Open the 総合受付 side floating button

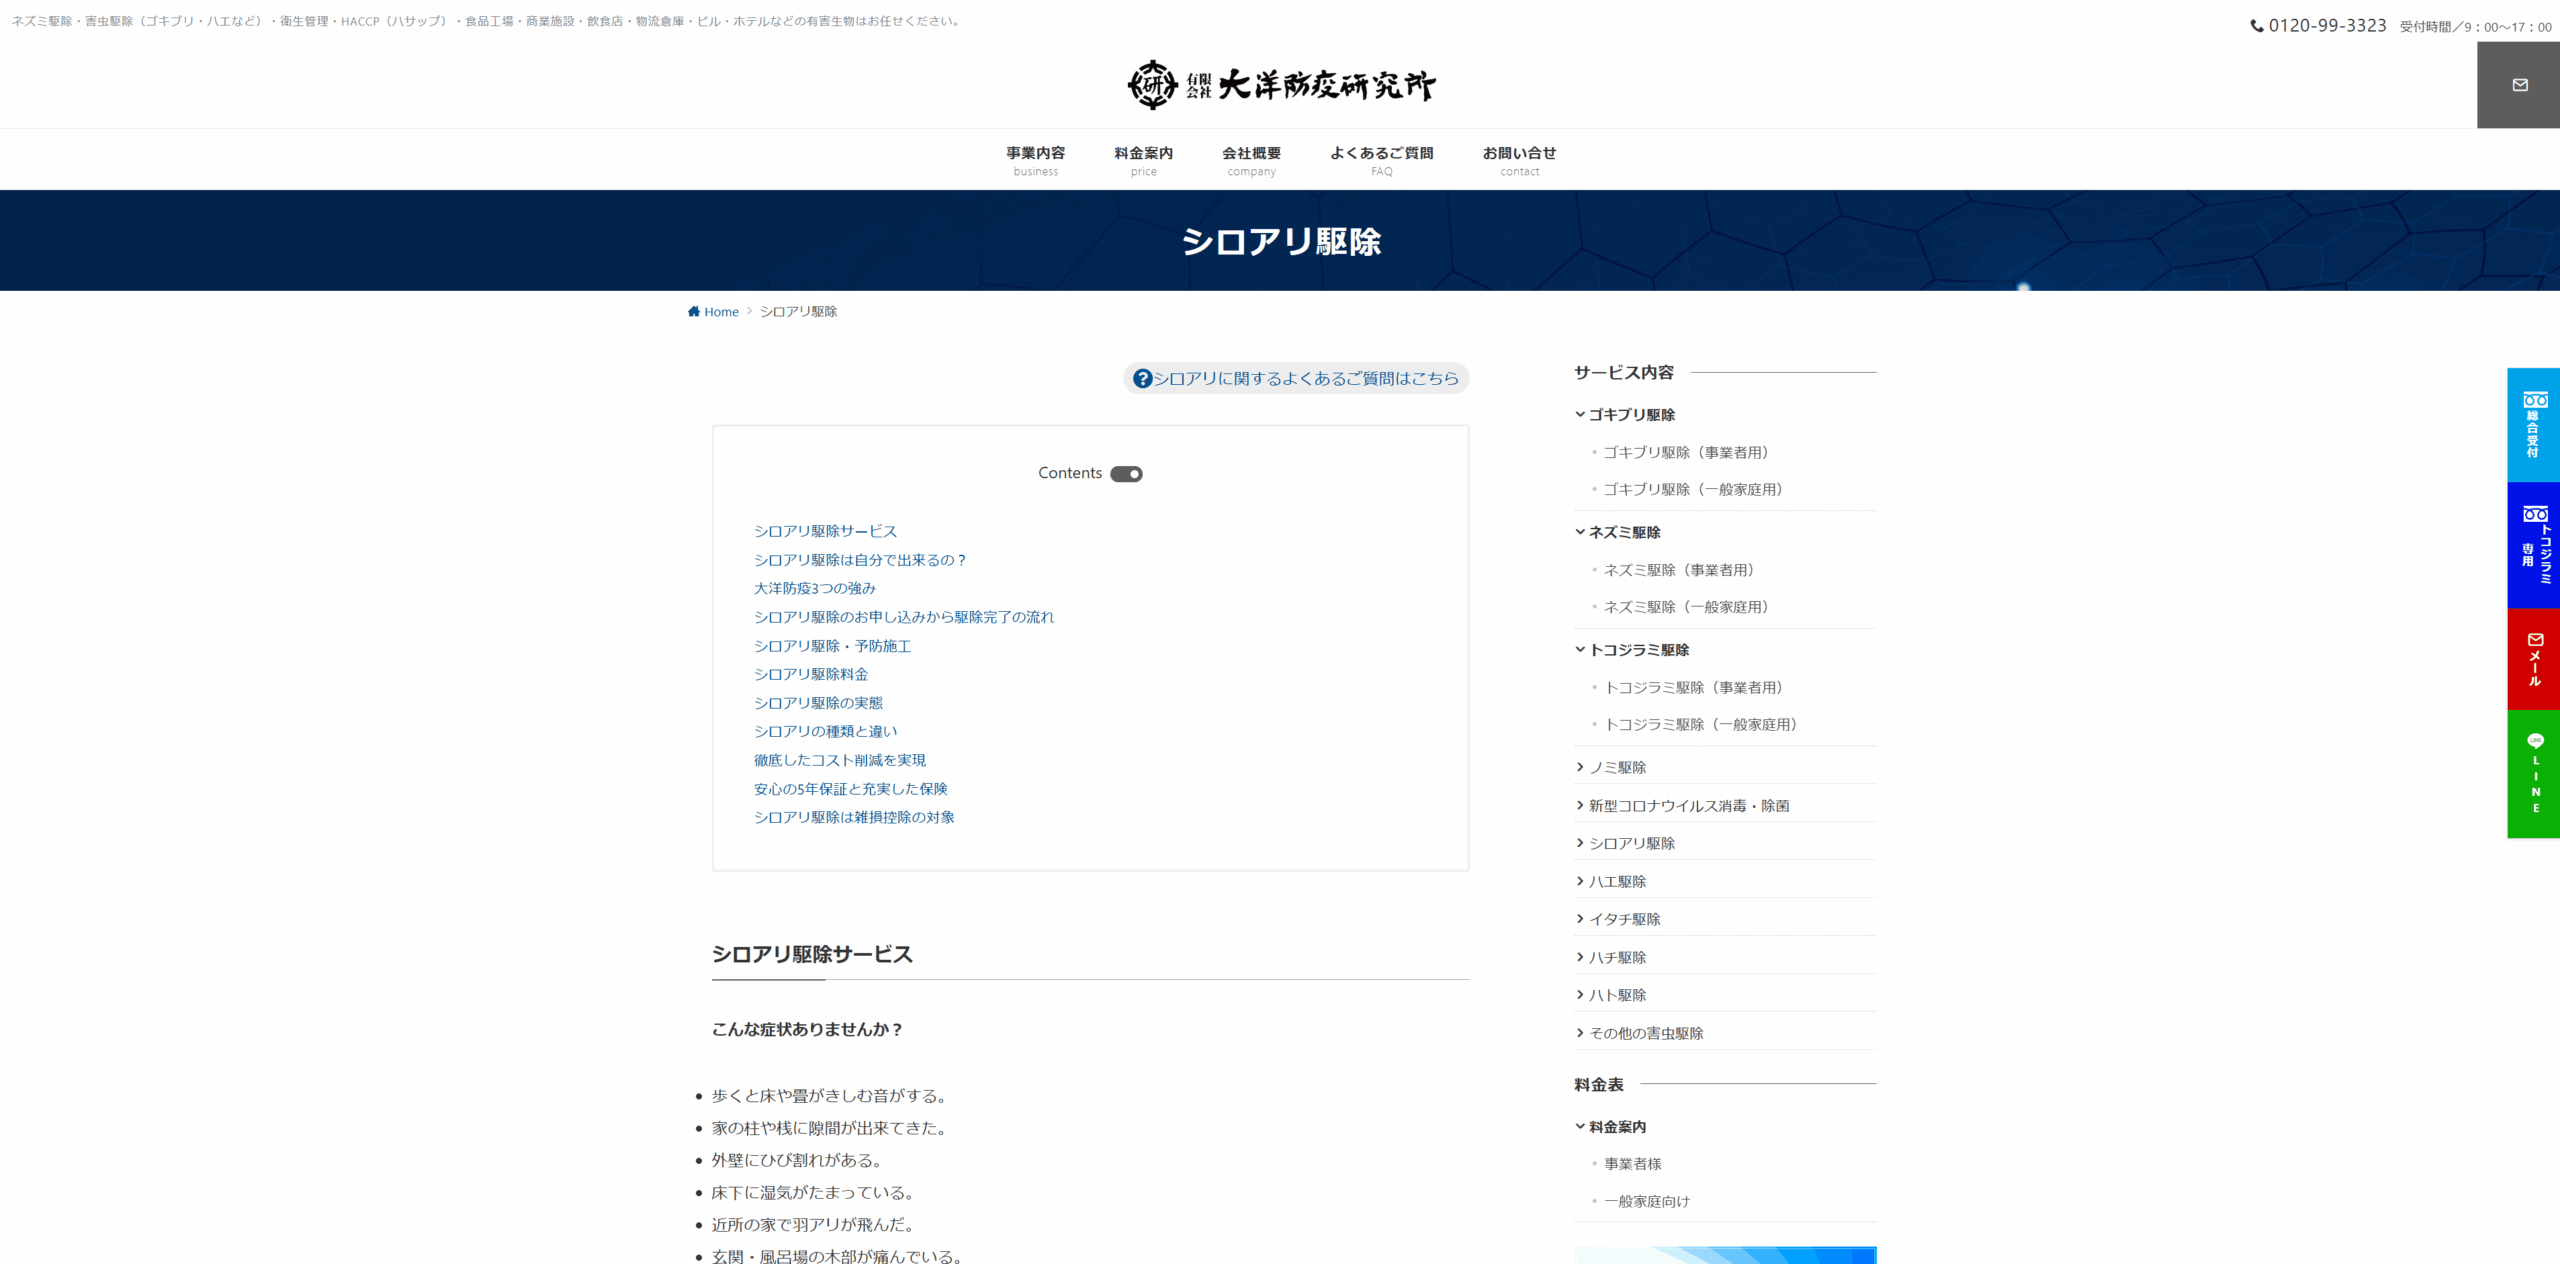tap(2533, 425)
